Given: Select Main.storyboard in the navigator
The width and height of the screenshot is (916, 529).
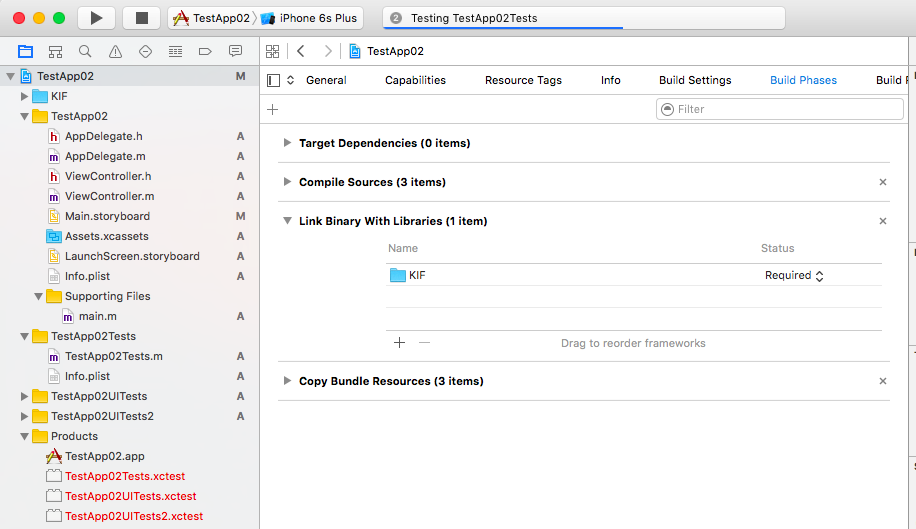Looking at the screenshot, I should (x=107, y=216).
